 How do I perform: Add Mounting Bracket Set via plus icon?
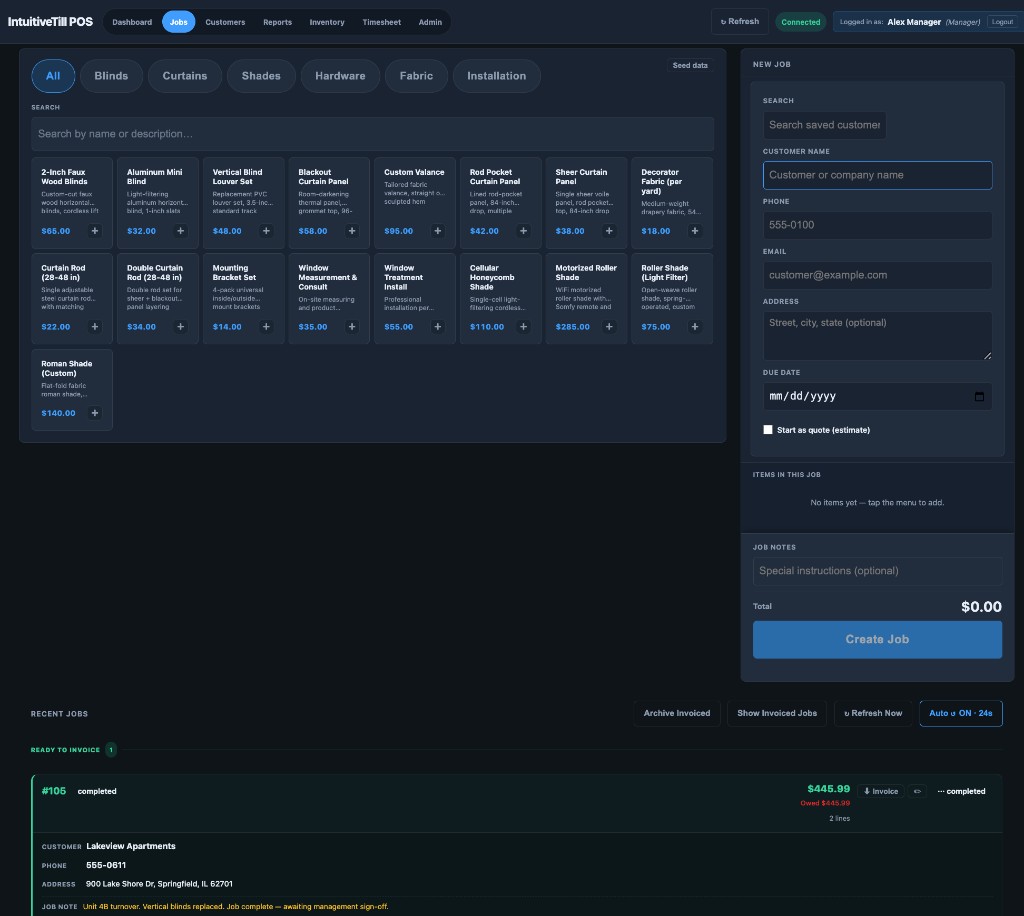(x=266, y=326)
